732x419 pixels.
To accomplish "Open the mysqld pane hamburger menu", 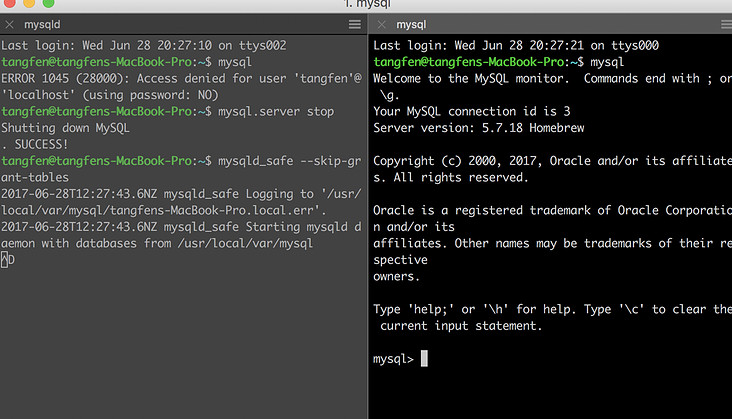I will (355, 24).
